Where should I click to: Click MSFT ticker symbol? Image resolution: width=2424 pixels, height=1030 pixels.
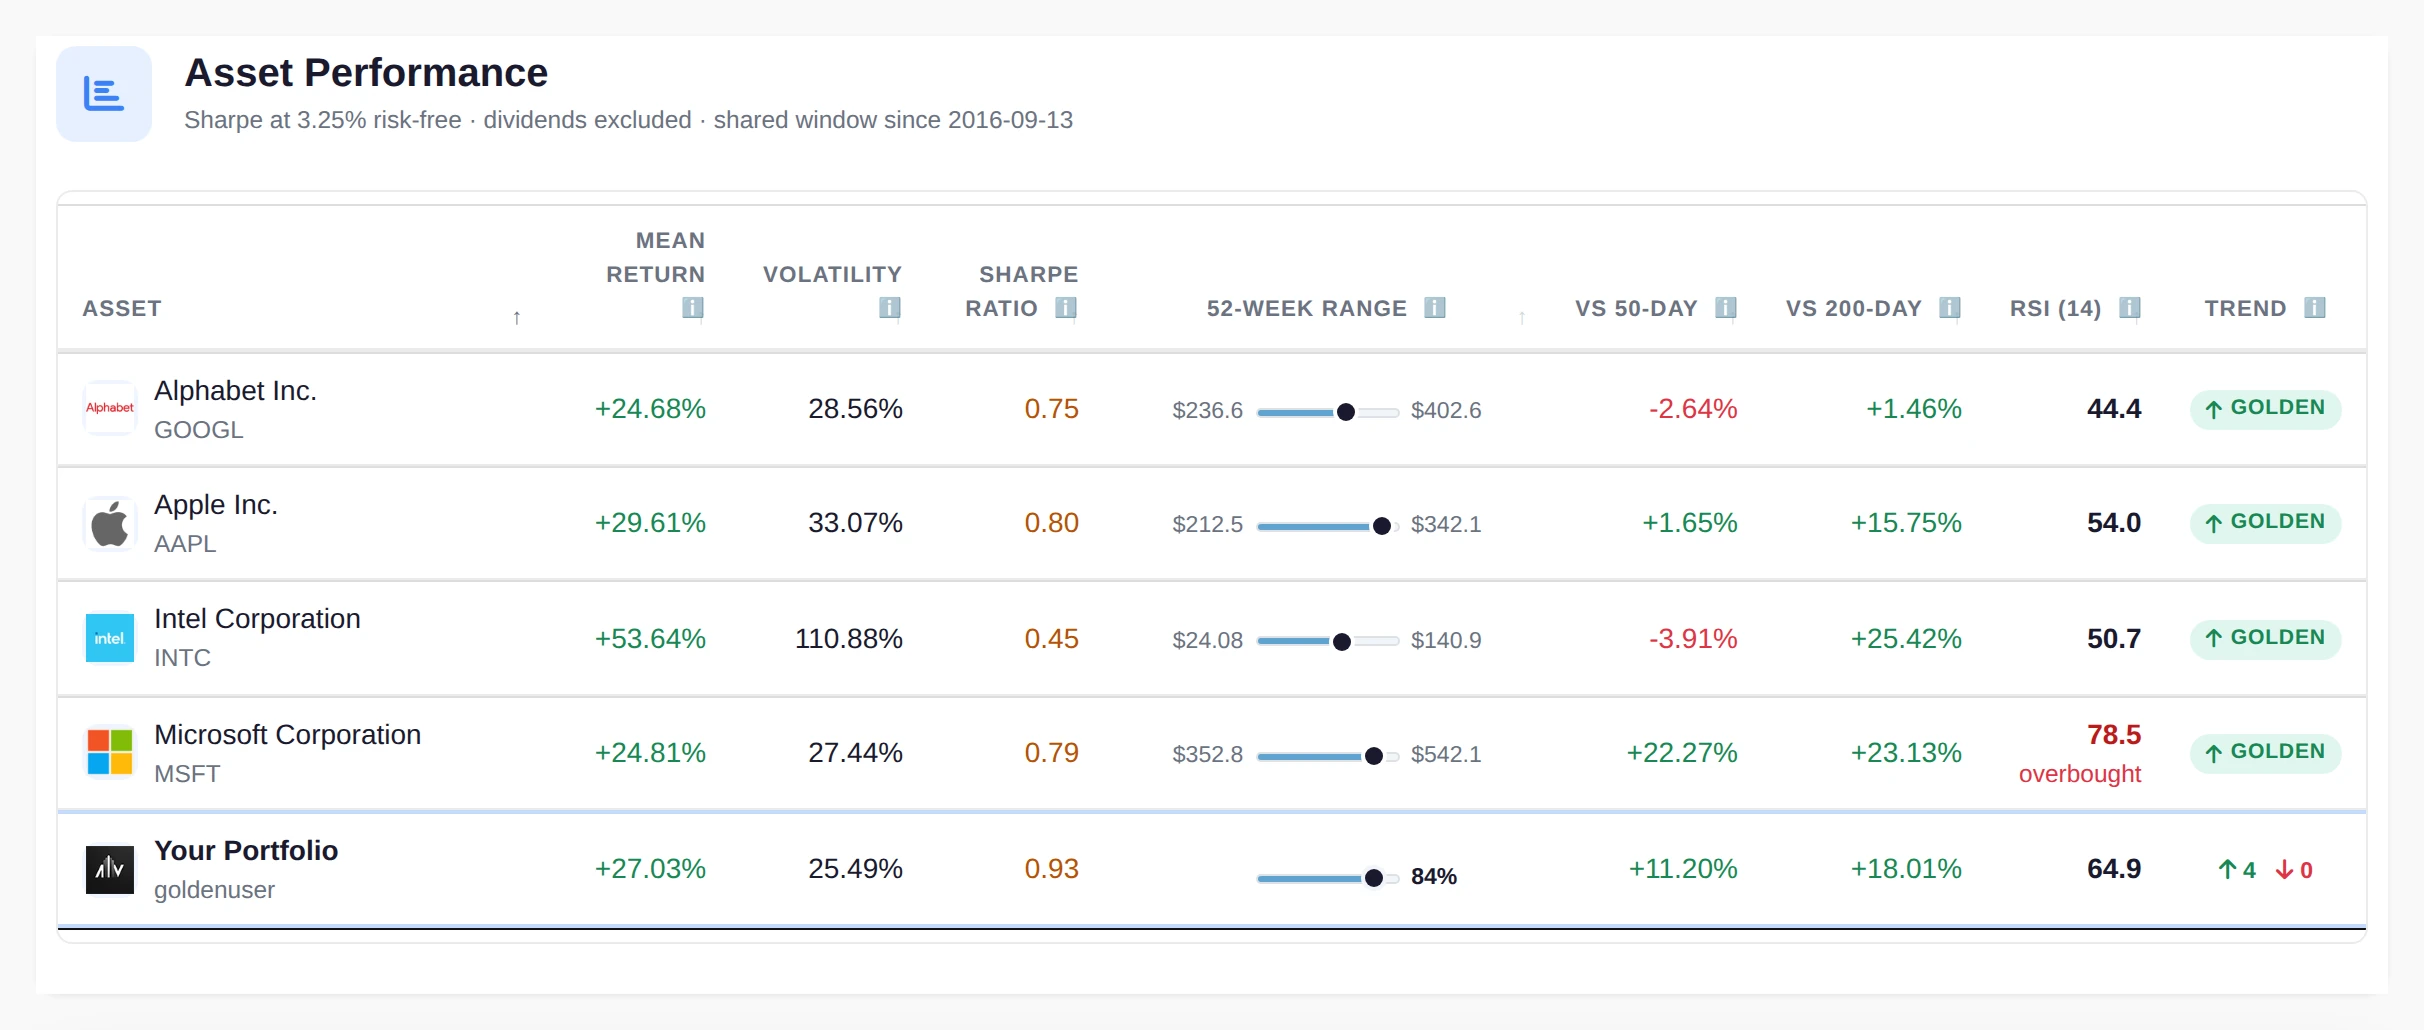tap(187, 774)
